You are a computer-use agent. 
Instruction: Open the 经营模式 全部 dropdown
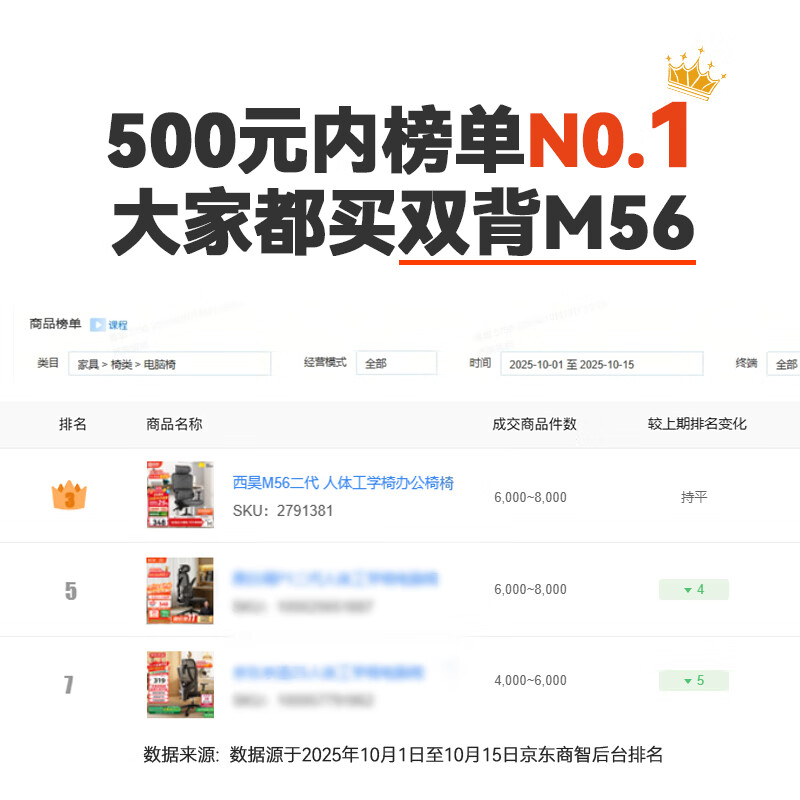coord(396,363)
